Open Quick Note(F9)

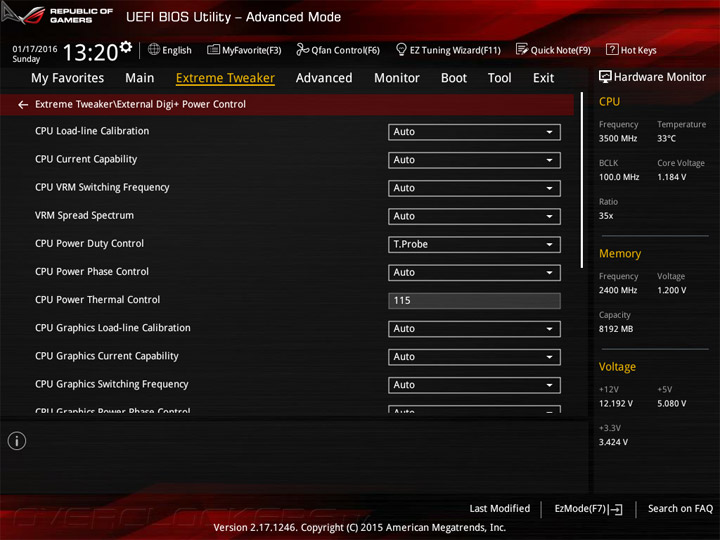(553, 50)
